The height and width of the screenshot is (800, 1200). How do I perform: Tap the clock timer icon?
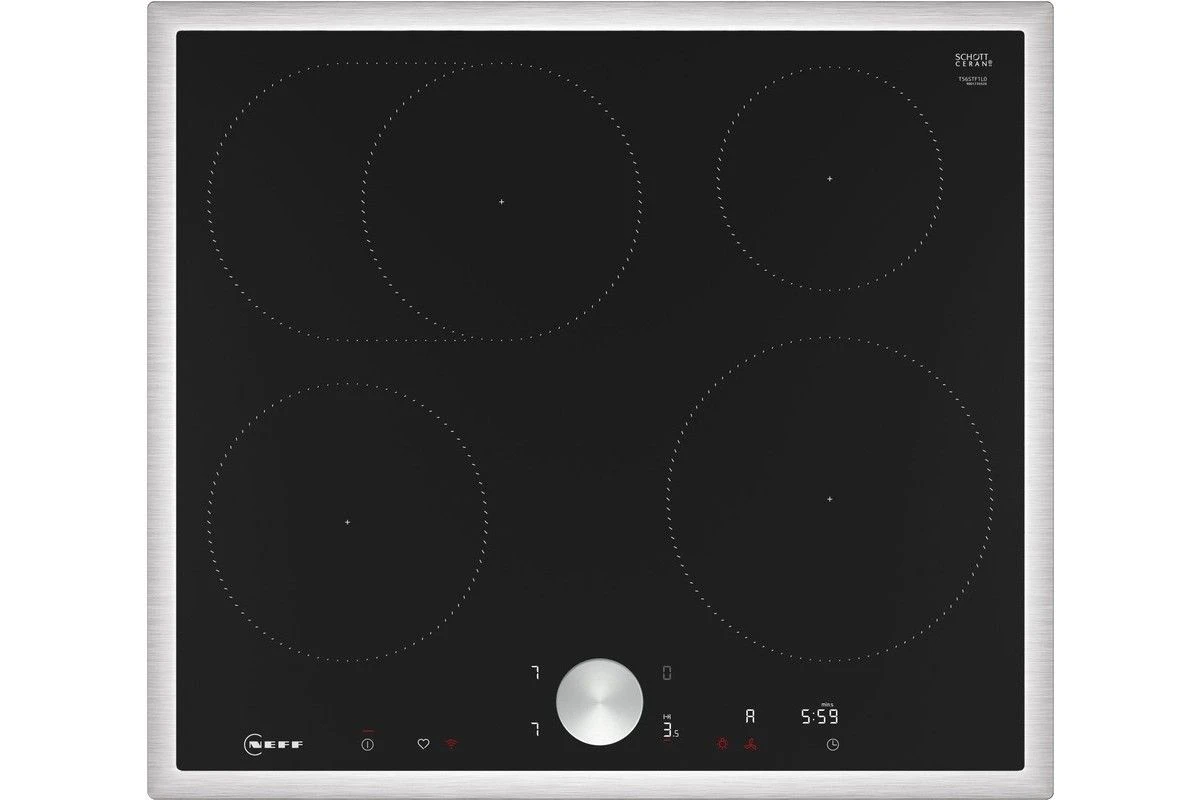click(832, 744)
